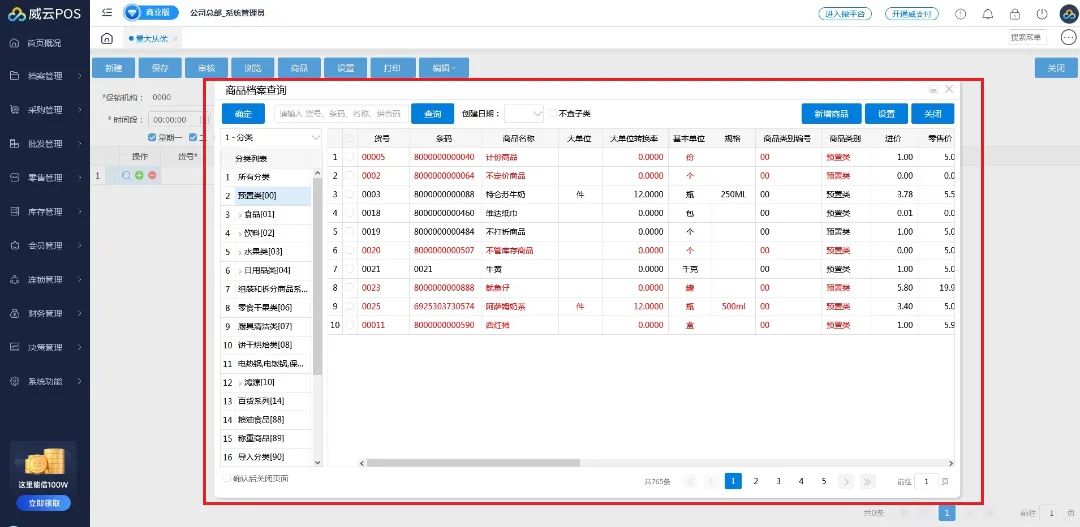Open the 创建日期 dropdown

point(524,113)
